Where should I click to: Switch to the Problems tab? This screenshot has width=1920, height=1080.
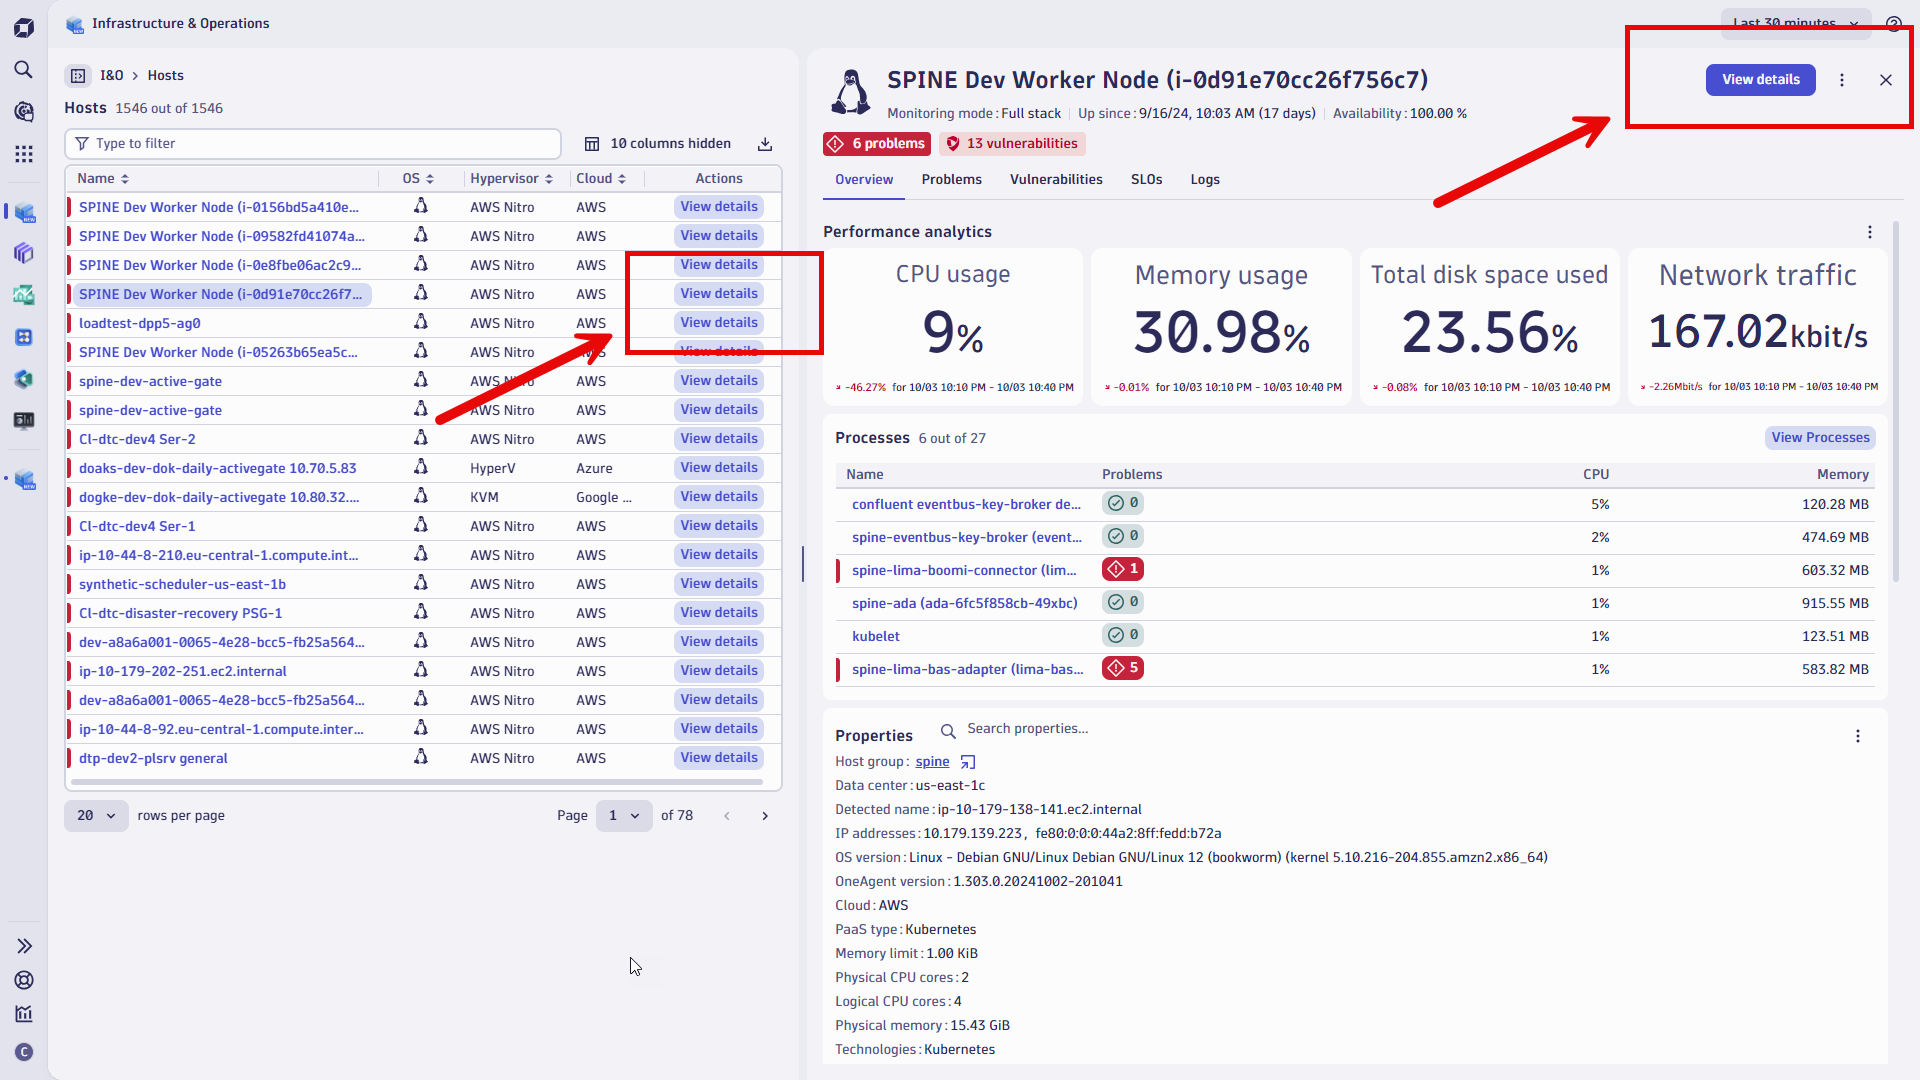pos(951,179)
